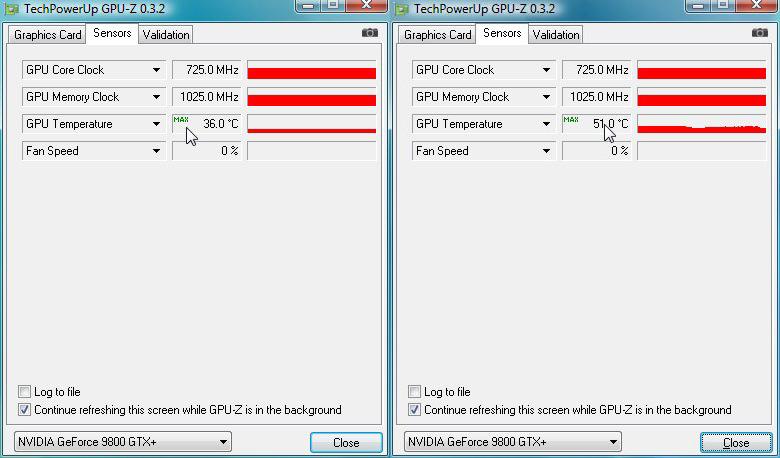
Task: Switch to Graphics Card tab in right window
Action: (437, 35)
